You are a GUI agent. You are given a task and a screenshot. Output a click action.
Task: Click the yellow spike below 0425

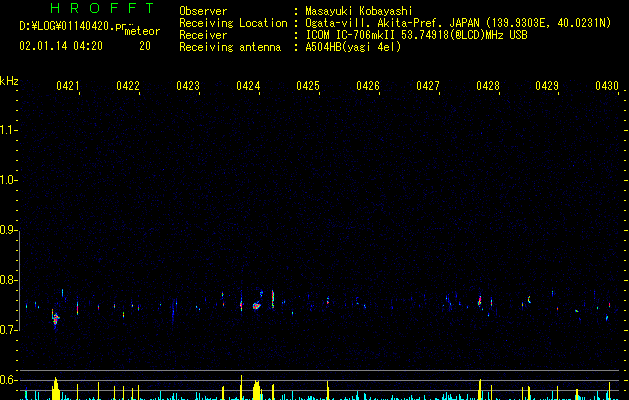click(x=328, y=390)
